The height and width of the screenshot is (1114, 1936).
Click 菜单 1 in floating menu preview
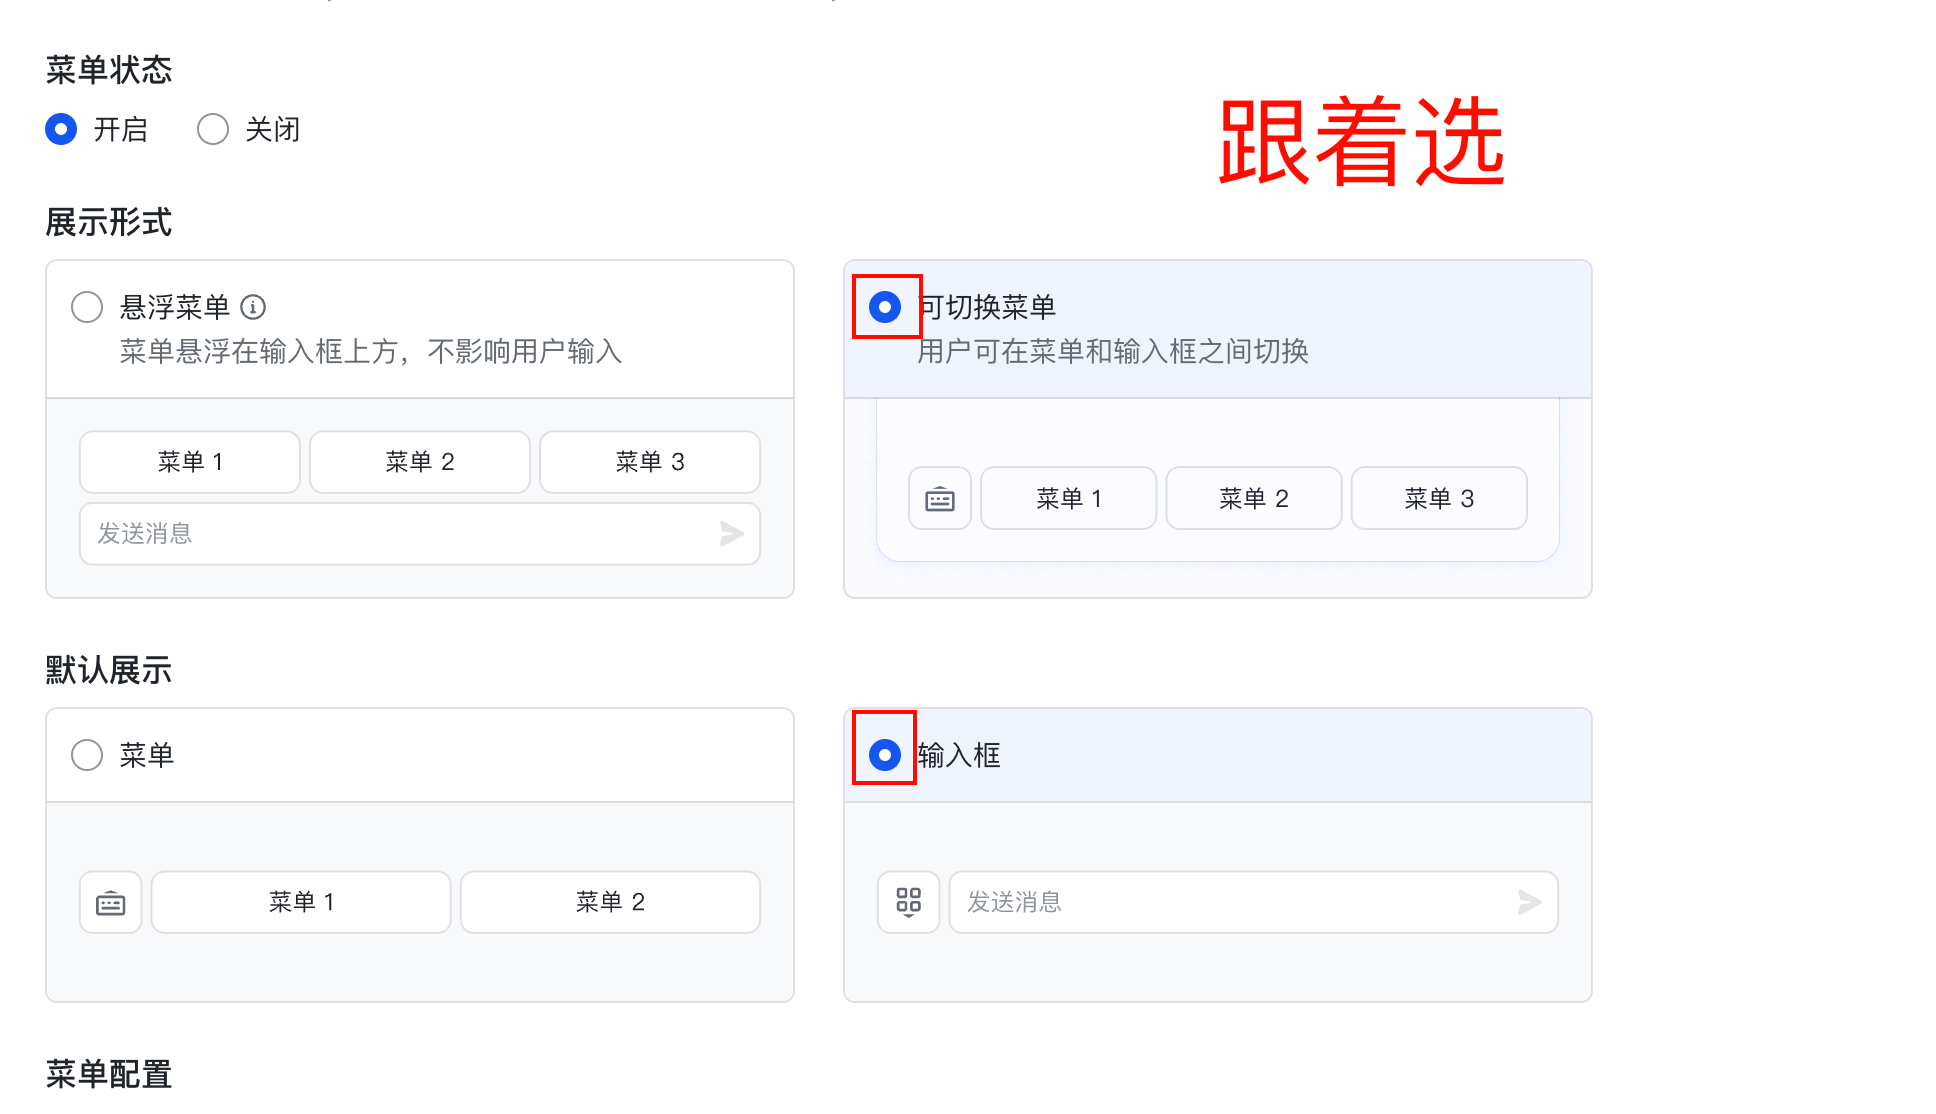coord(189,462)
